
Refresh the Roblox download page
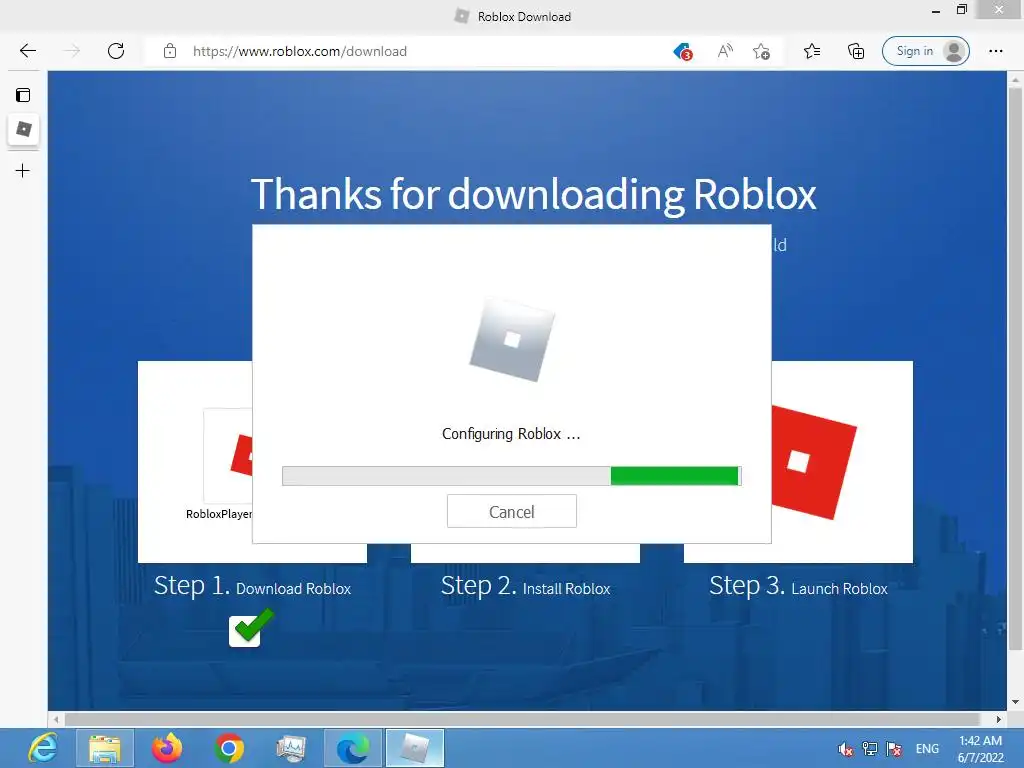coord(116,51)
